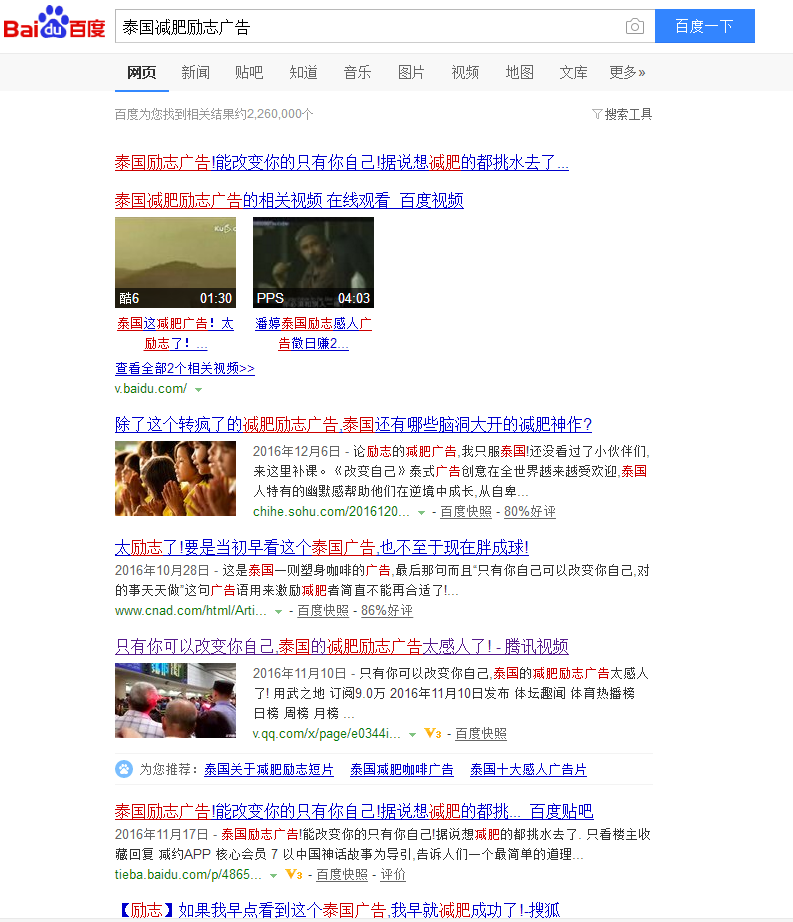Open the v.baidu.com/ URL
The height and width of the screenshot is (922, 793).
tap(151, 389)
